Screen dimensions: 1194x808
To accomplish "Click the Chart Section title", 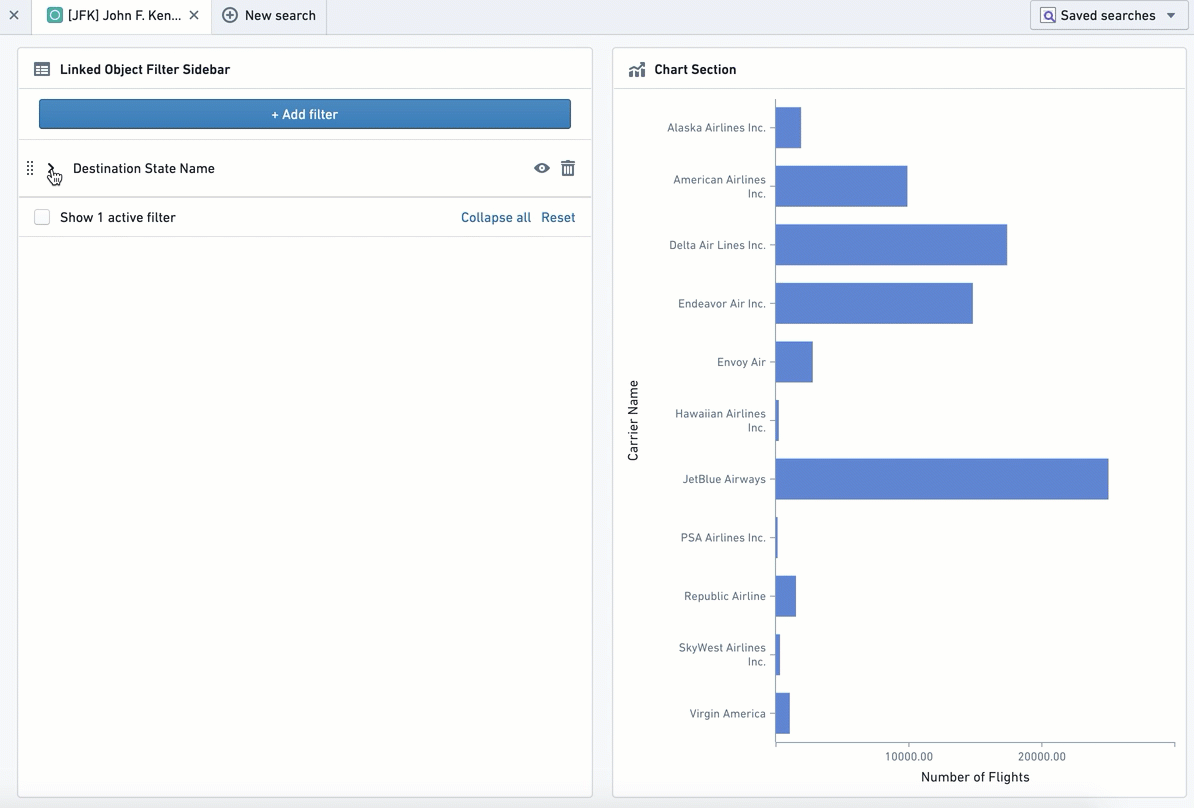I will coord(695,69).
